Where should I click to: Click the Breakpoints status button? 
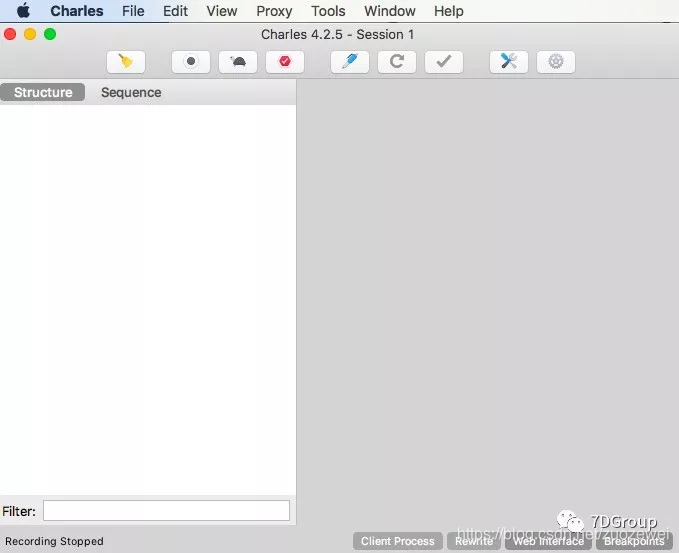(x=634, y=541)
